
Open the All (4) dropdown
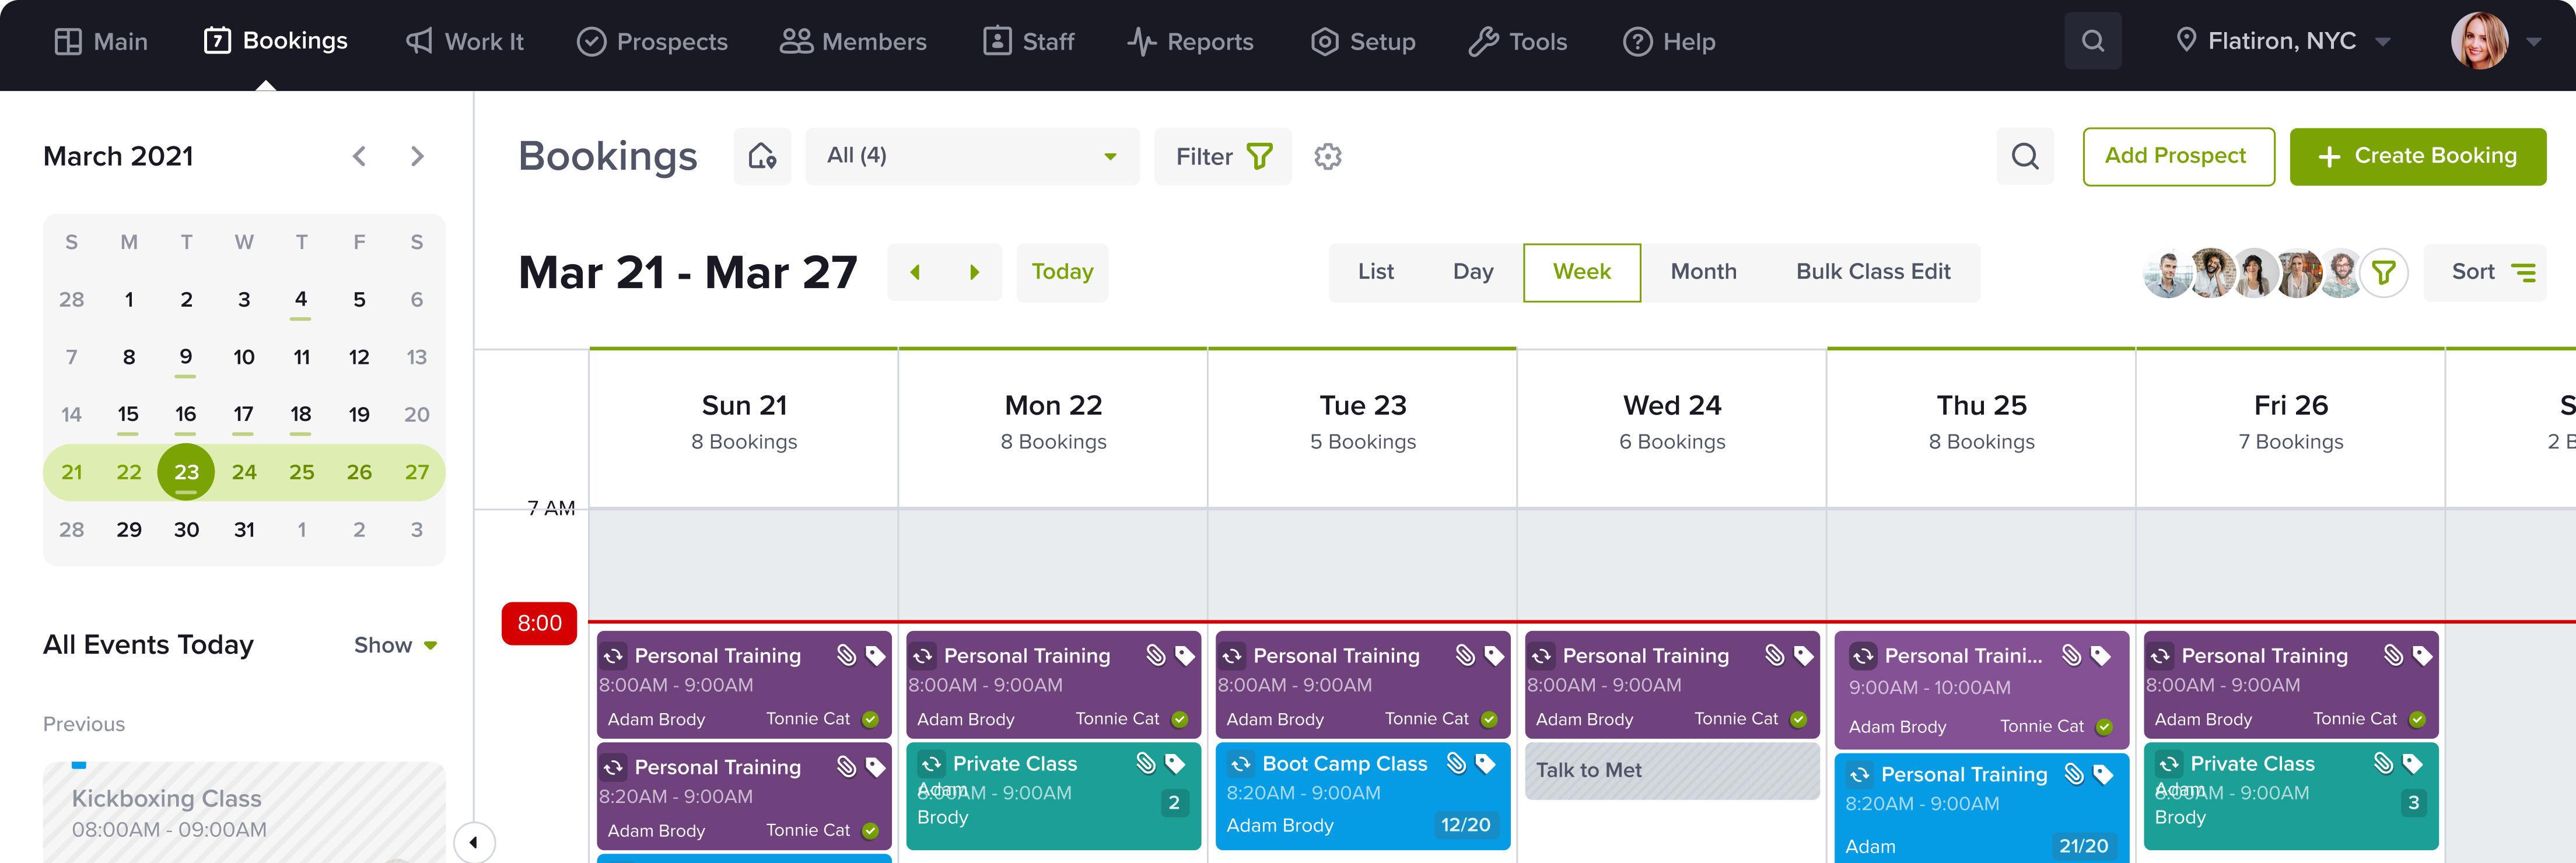971,156
